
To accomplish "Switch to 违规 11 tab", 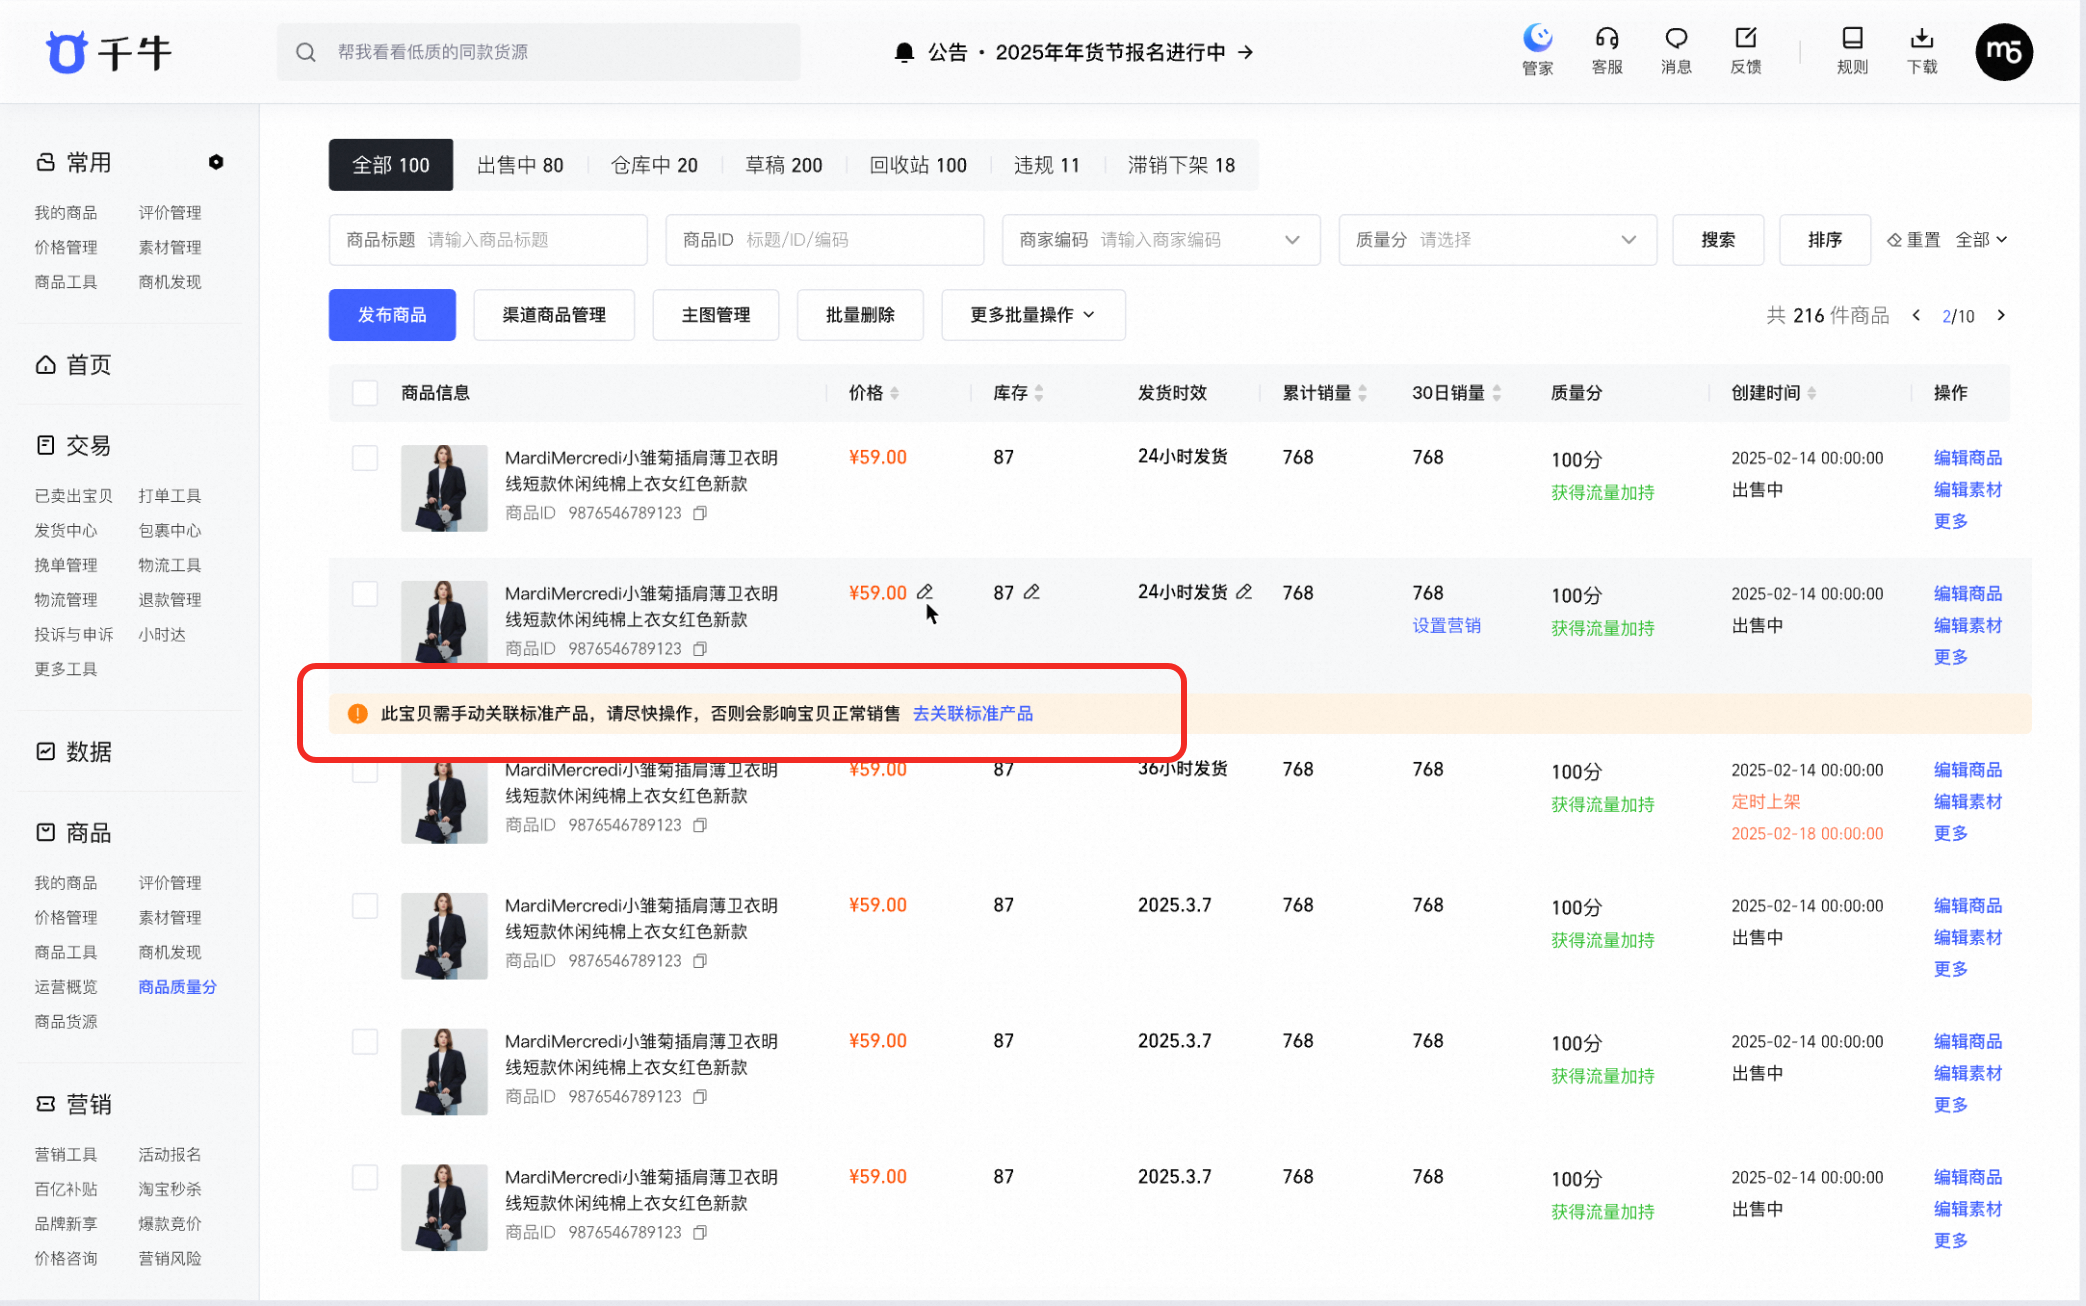I will pyautogui.click(x=1047, y=165).
